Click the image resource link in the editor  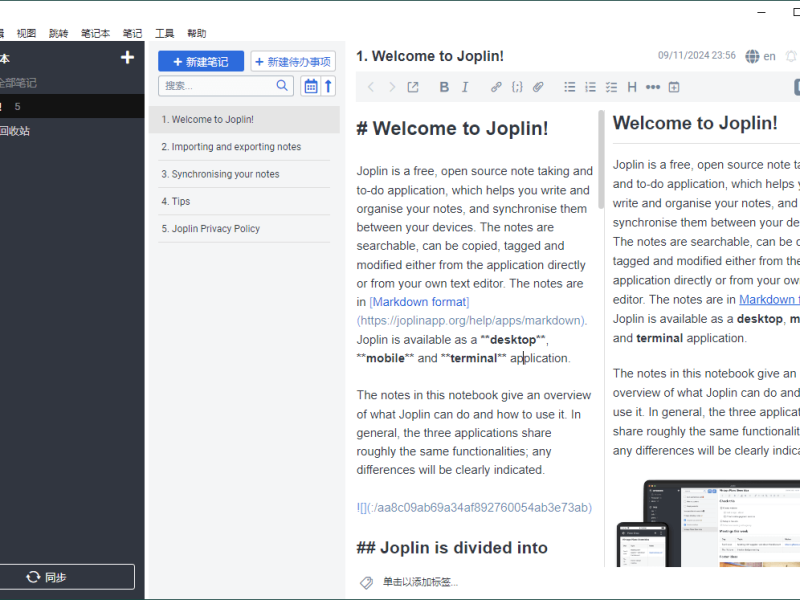(474, 508)
